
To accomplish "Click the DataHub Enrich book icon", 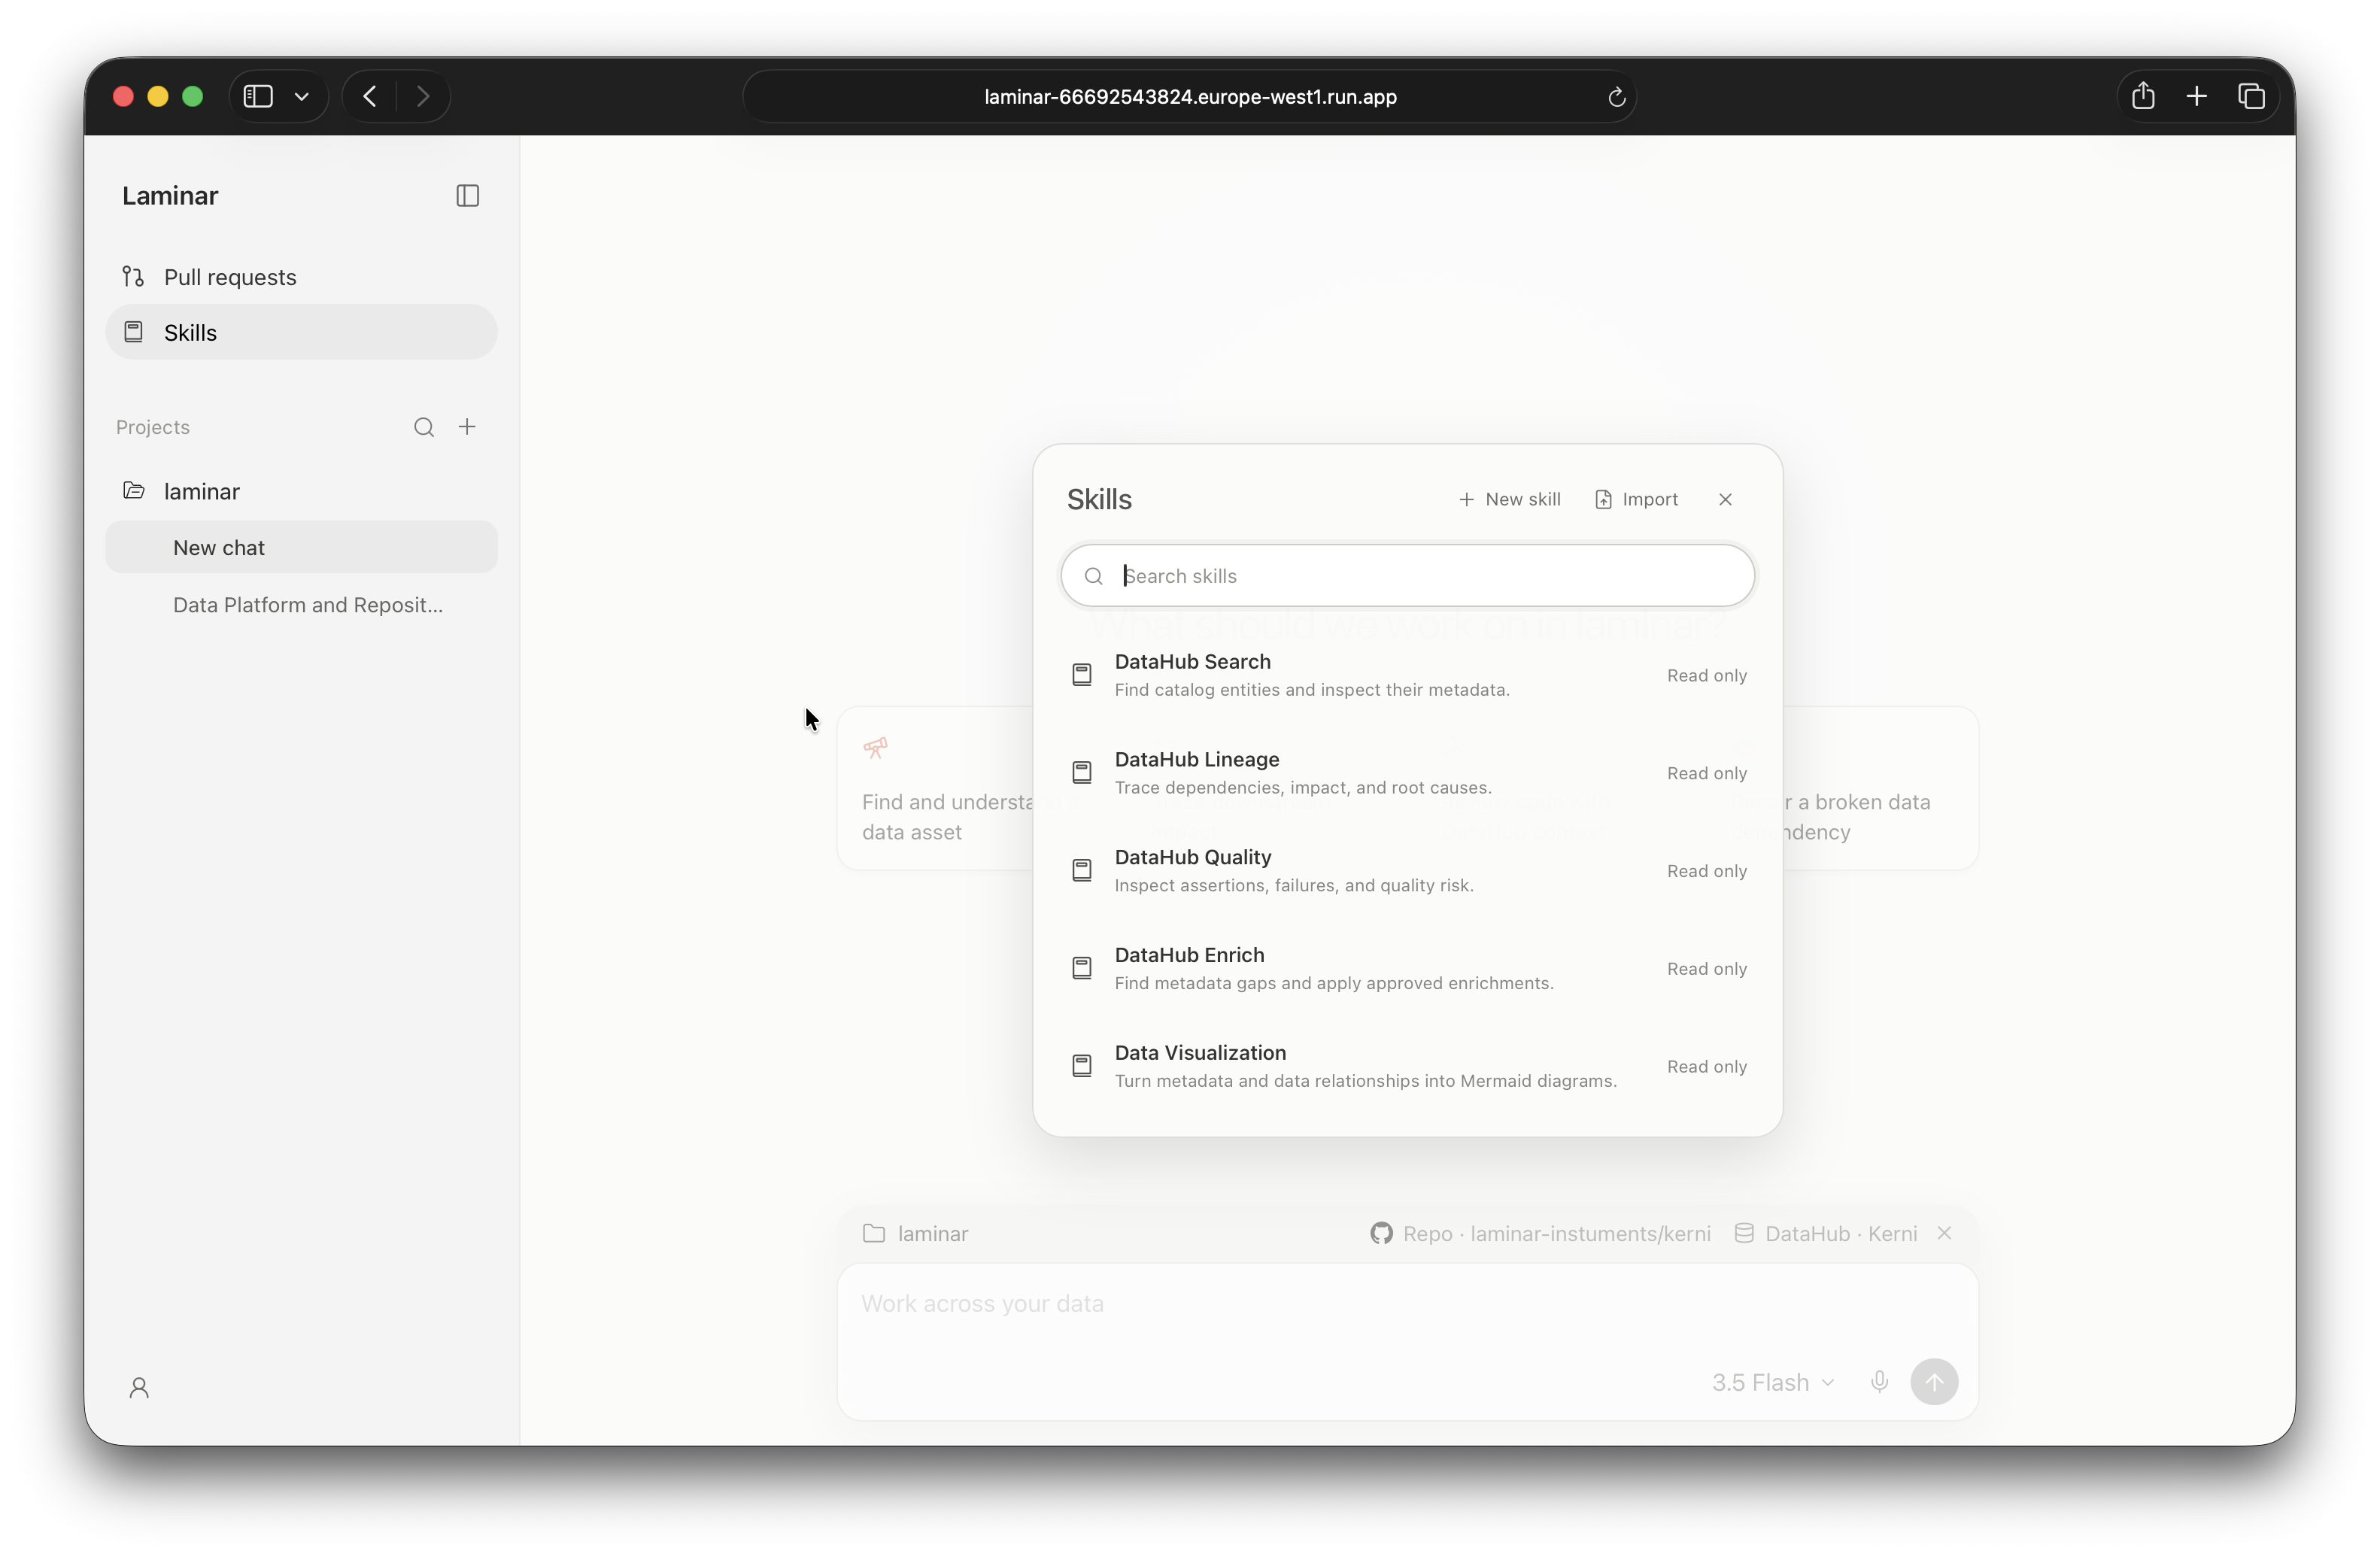I will [1081, 968].
